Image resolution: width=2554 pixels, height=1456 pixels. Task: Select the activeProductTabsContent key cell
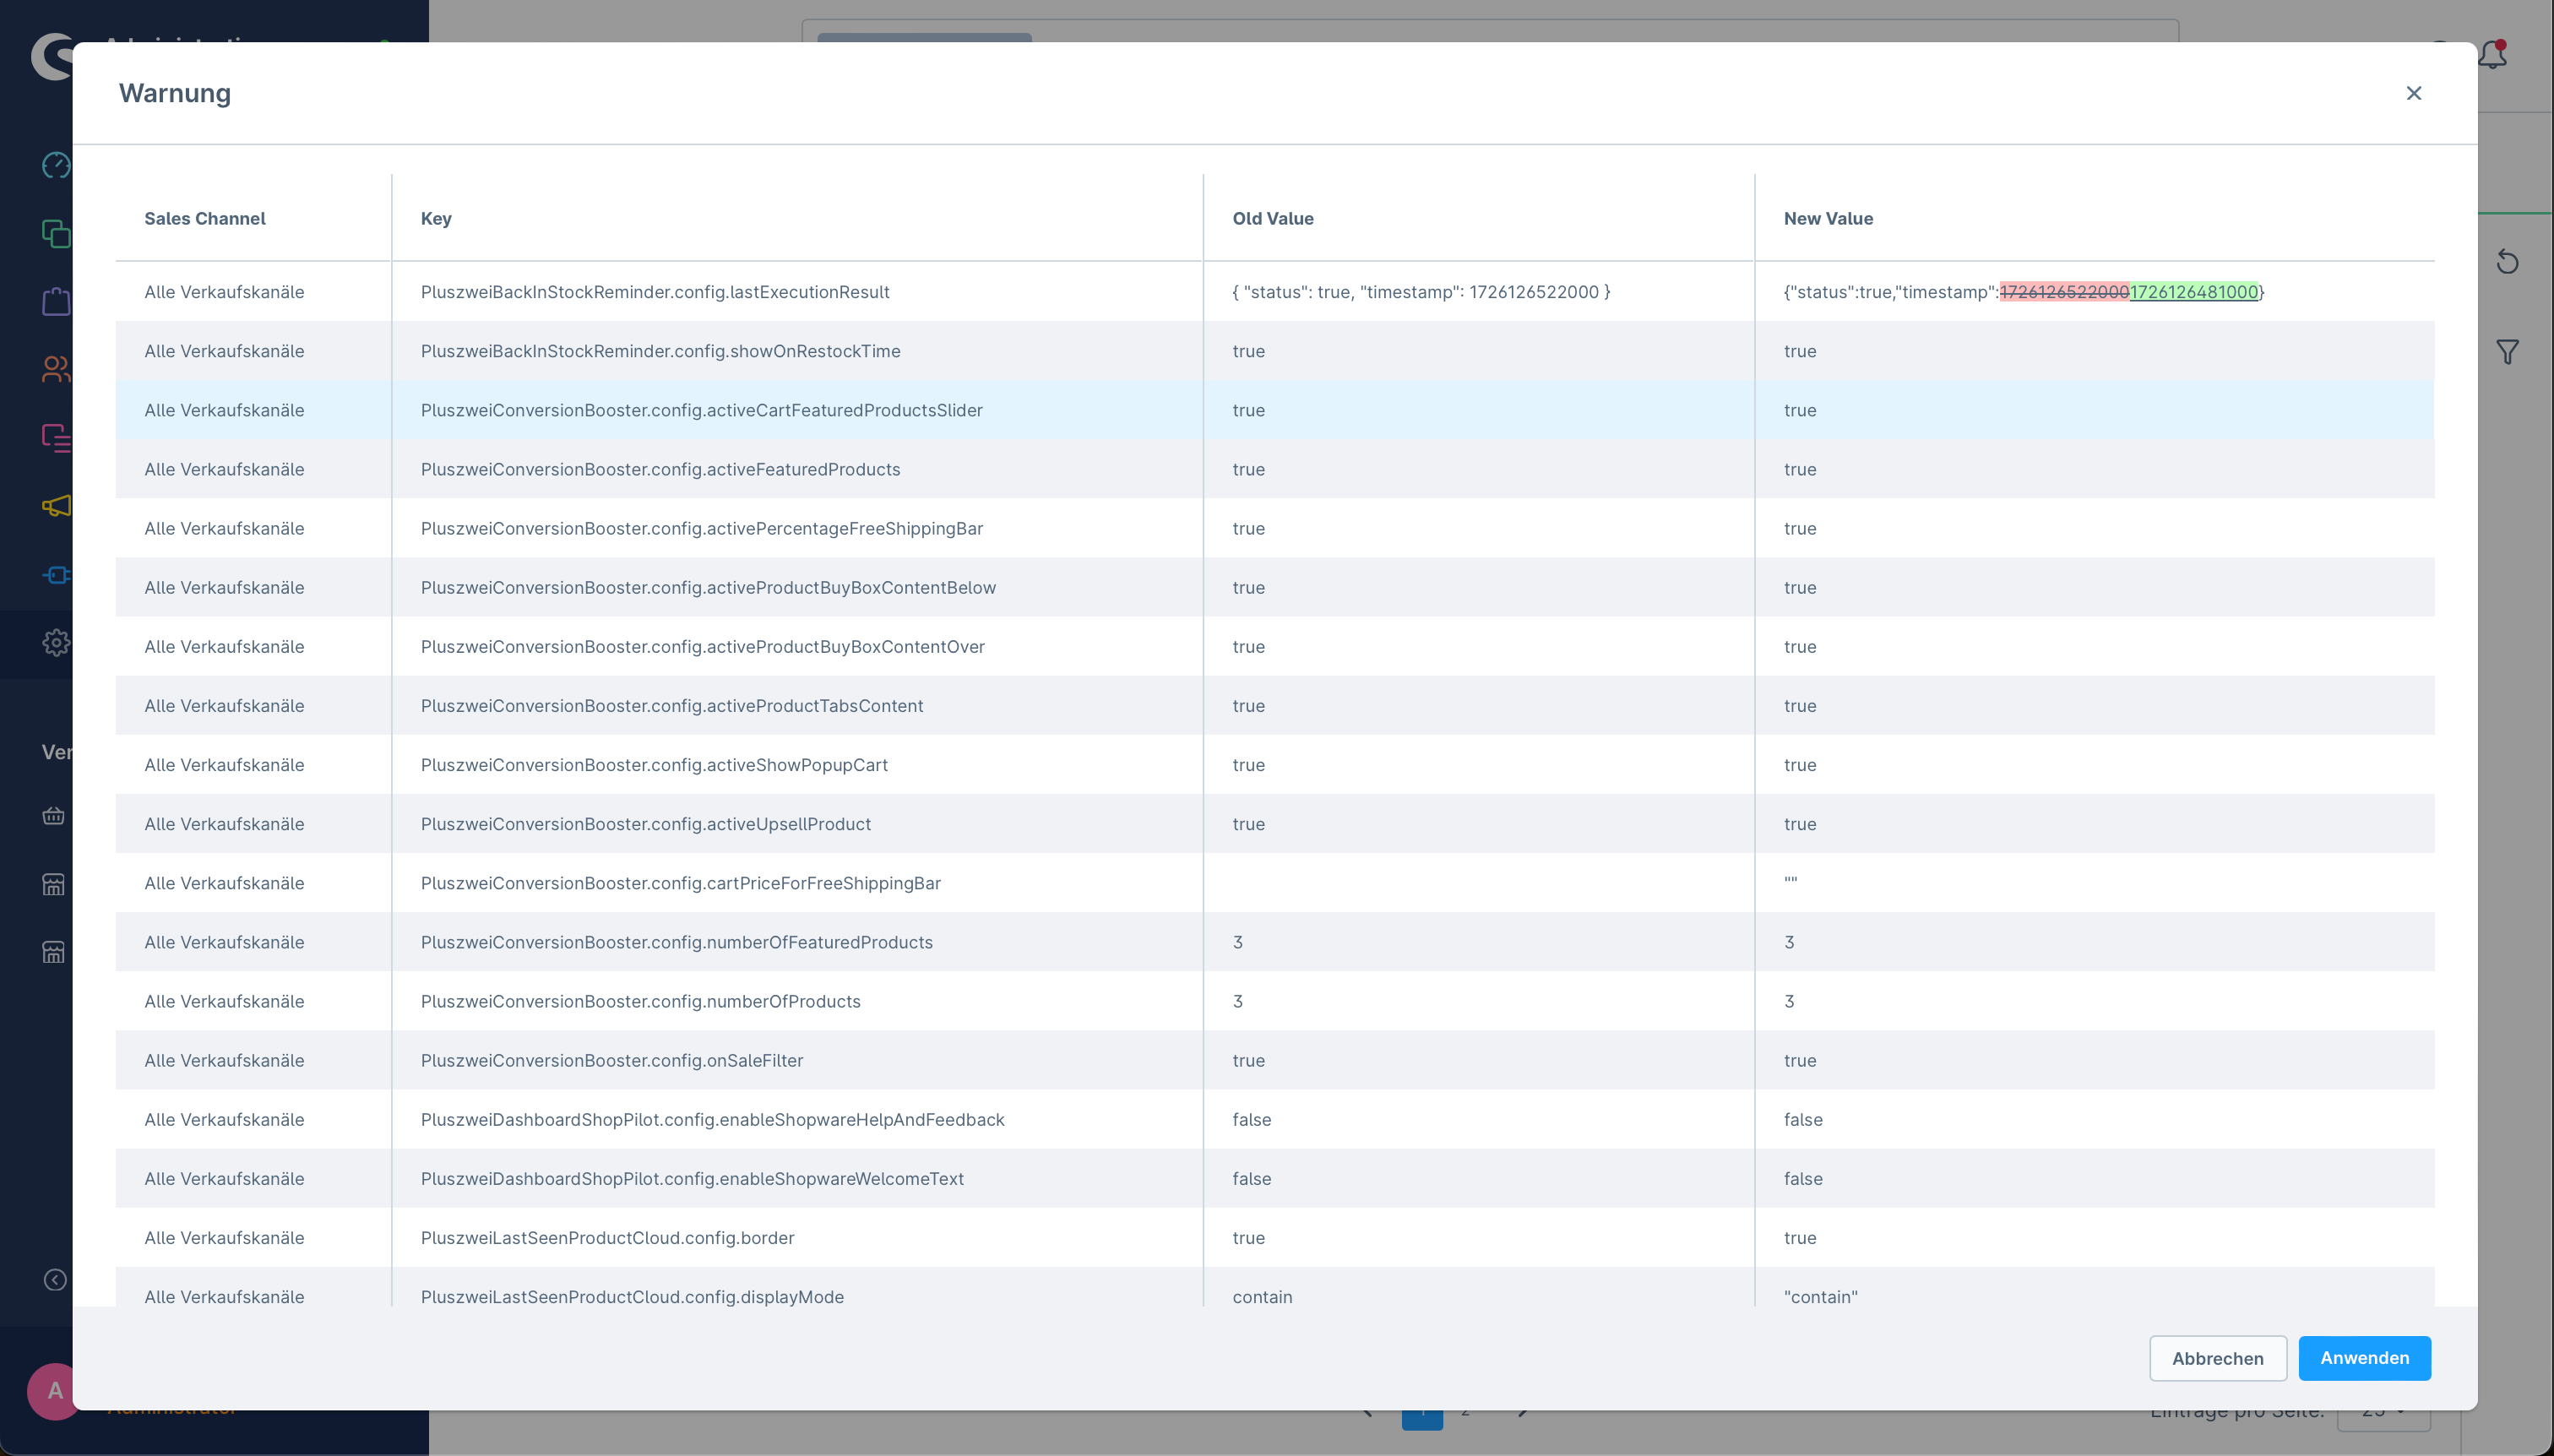pyautogui.click(x=797, y=705)
